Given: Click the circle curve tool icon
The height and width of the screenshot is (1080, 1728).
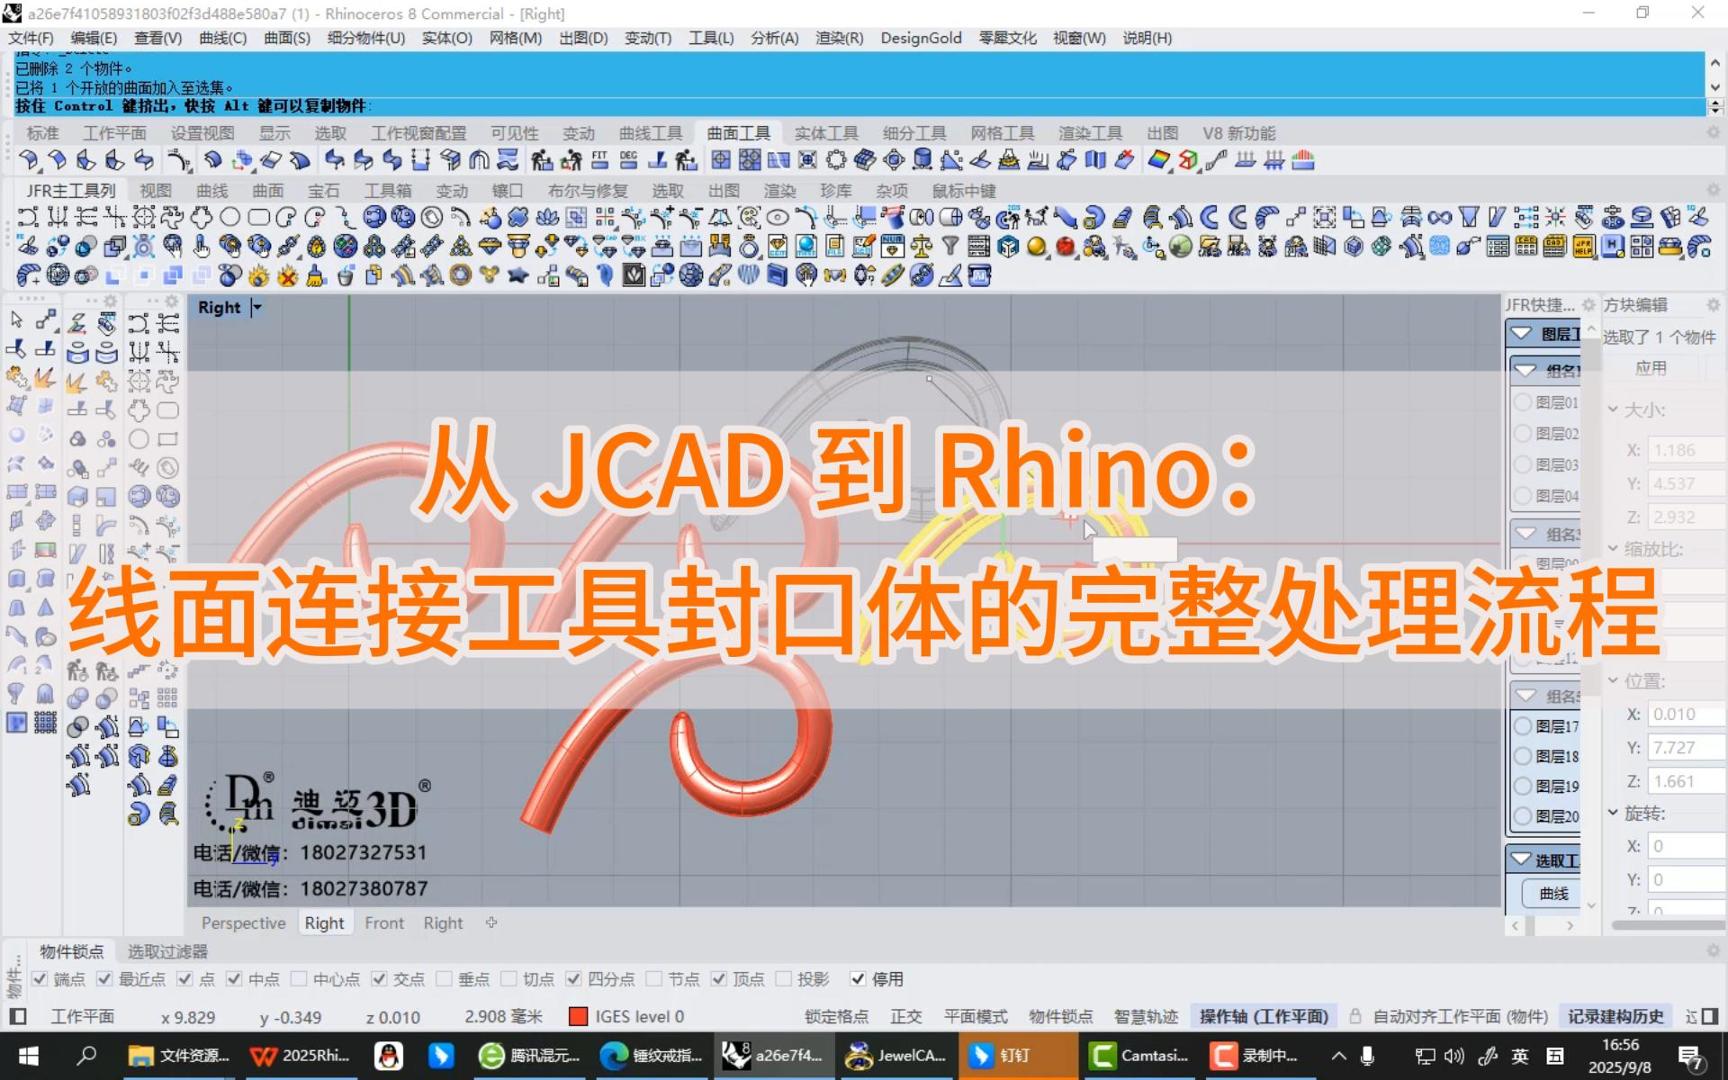Looking at the screenshot, I should point(230,217).
